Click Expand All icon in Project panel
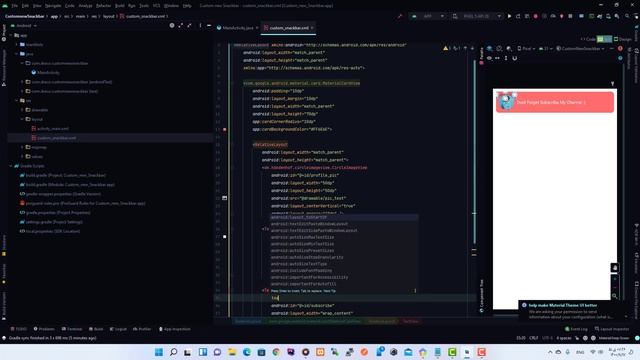Viewport: 640px width, 360px height. point(180,25)
